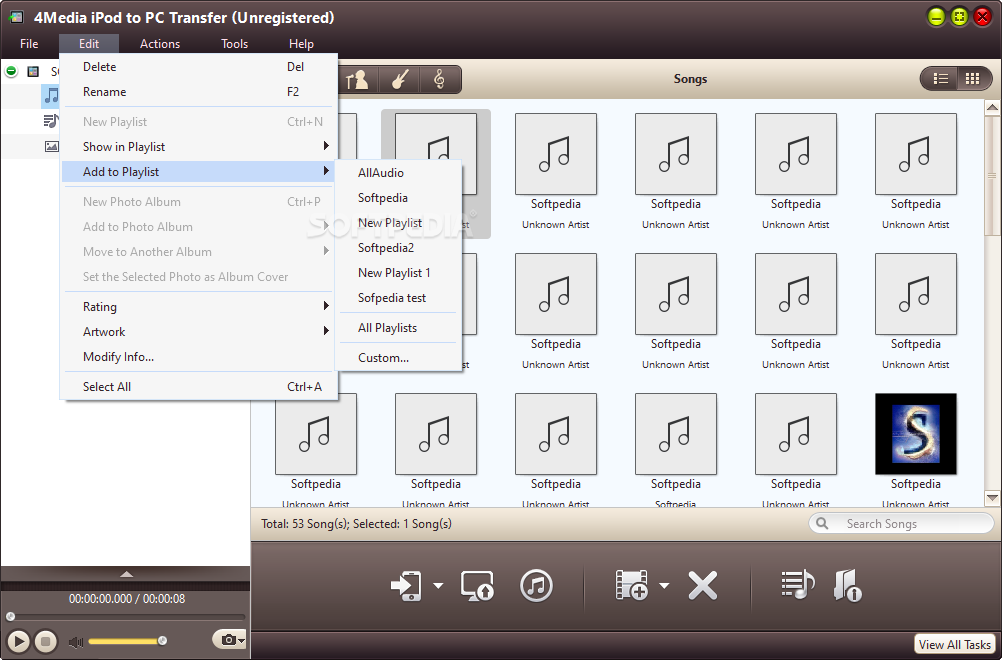This screenshot has height=660, width=1002.
Task: Select the Genres guitar icon
Action: click(x=399, y=79)
